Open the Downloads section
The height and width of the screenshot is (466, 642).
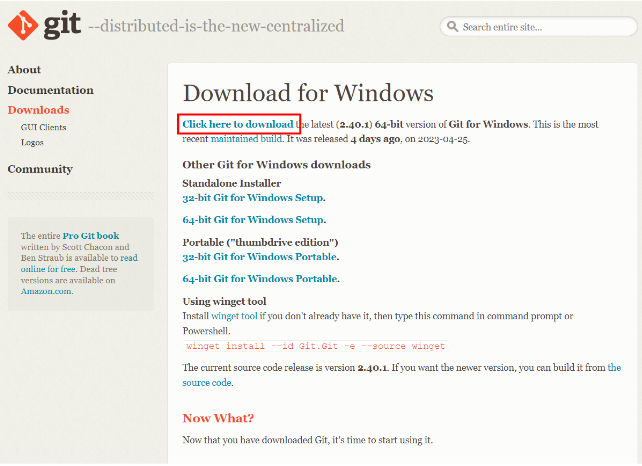click(38, 110)
